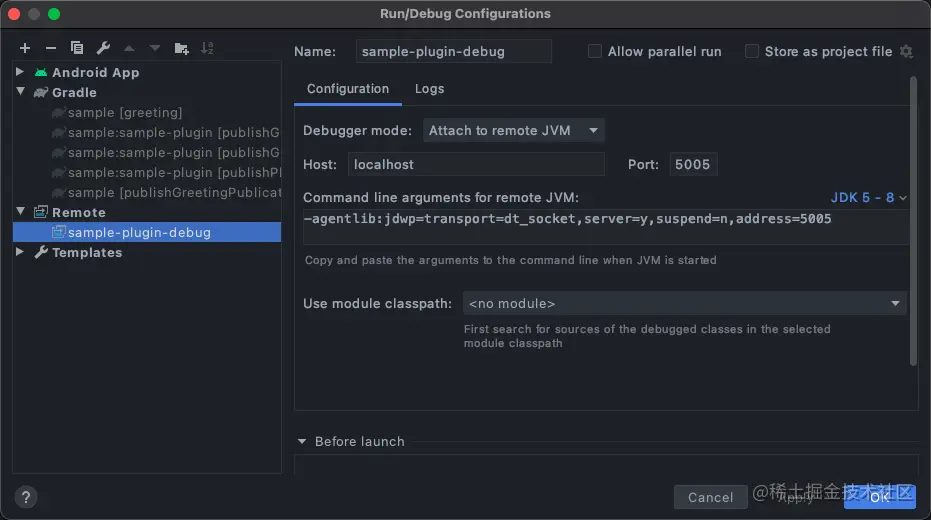Open the Use module classpath dropdown
Screen dimensions: 931x520
tap(684, 304)
